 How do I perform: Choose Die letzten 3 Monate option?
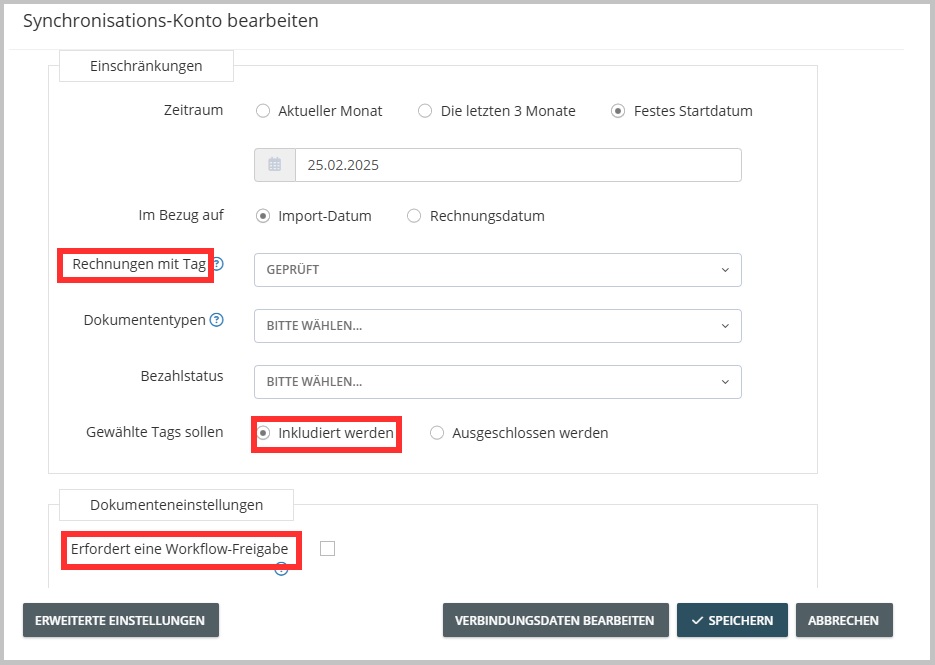click(x=425, y=111)
